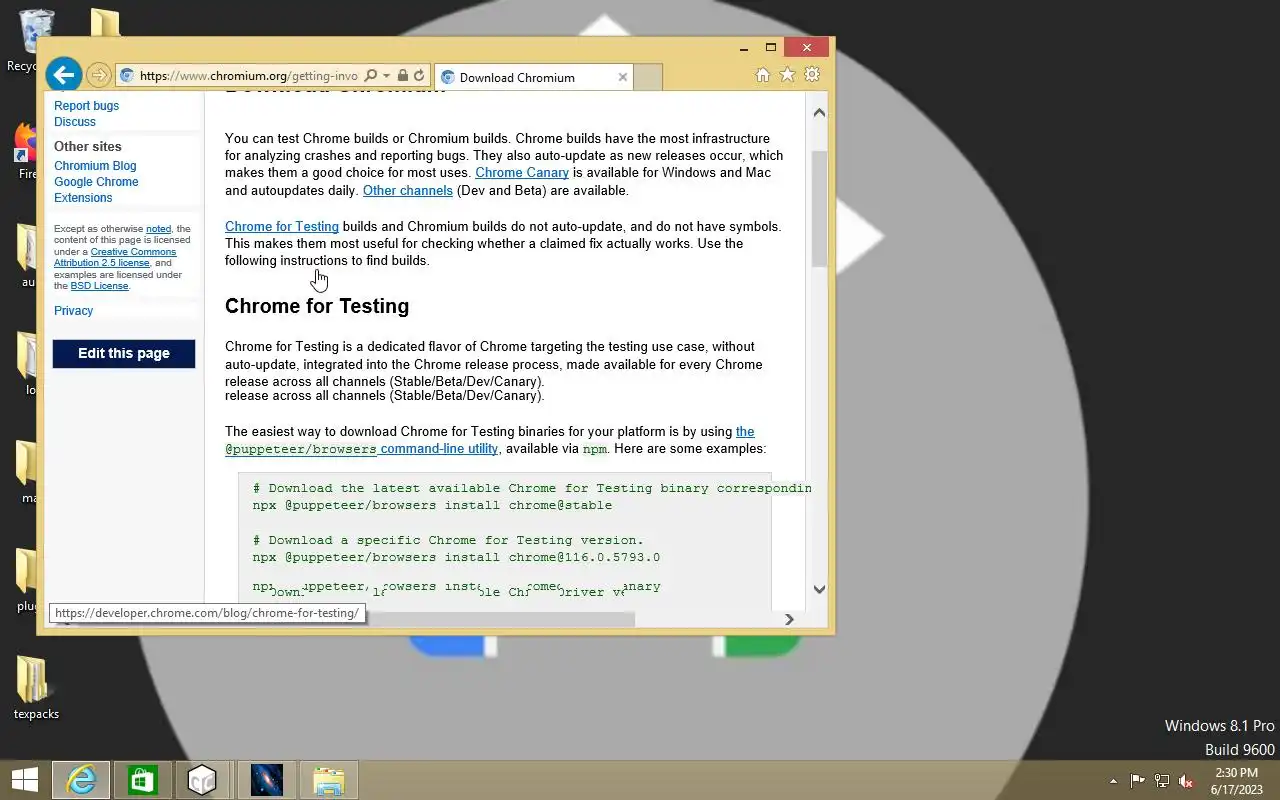Open the Windows Store taskbar icon

pos(142,780)
